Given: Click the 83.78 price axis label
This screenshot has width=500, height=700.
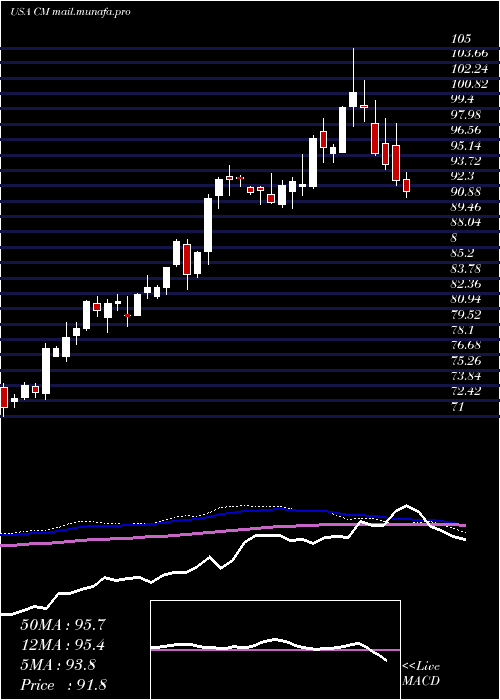Looking at the screenshot, I should click(x=466, y=268).
